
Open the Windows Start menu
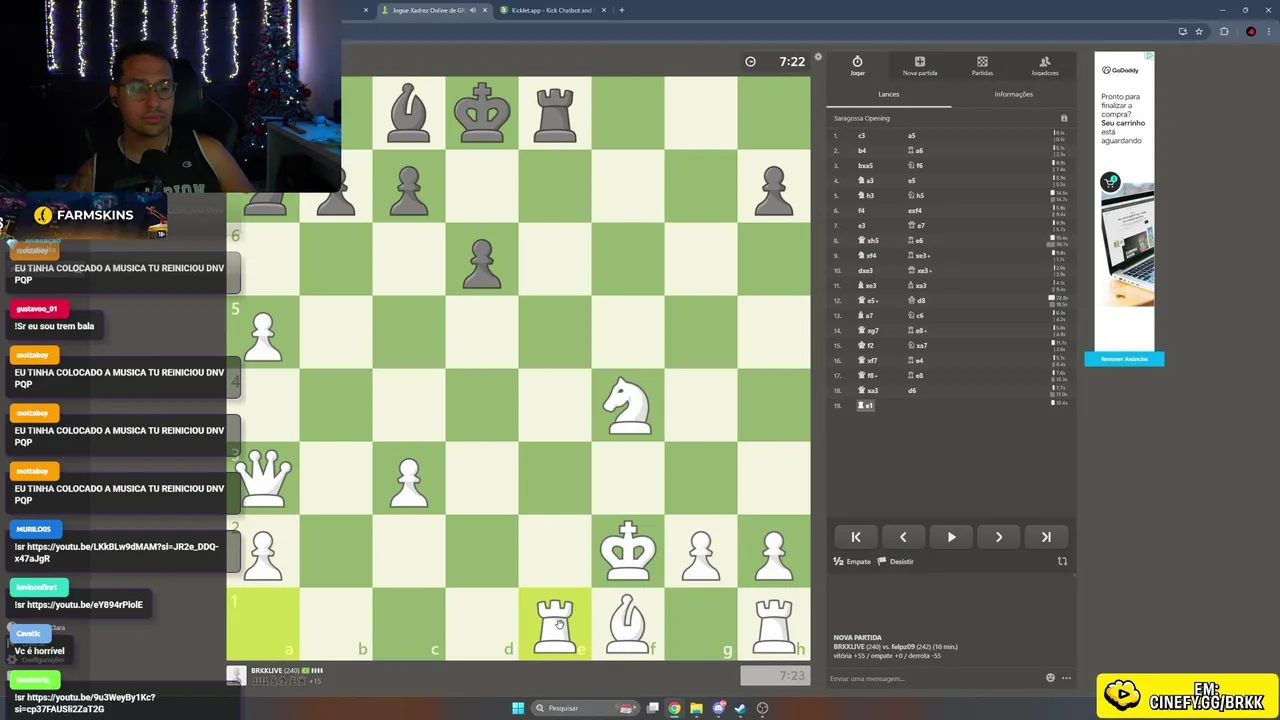(x=518, y=708)
